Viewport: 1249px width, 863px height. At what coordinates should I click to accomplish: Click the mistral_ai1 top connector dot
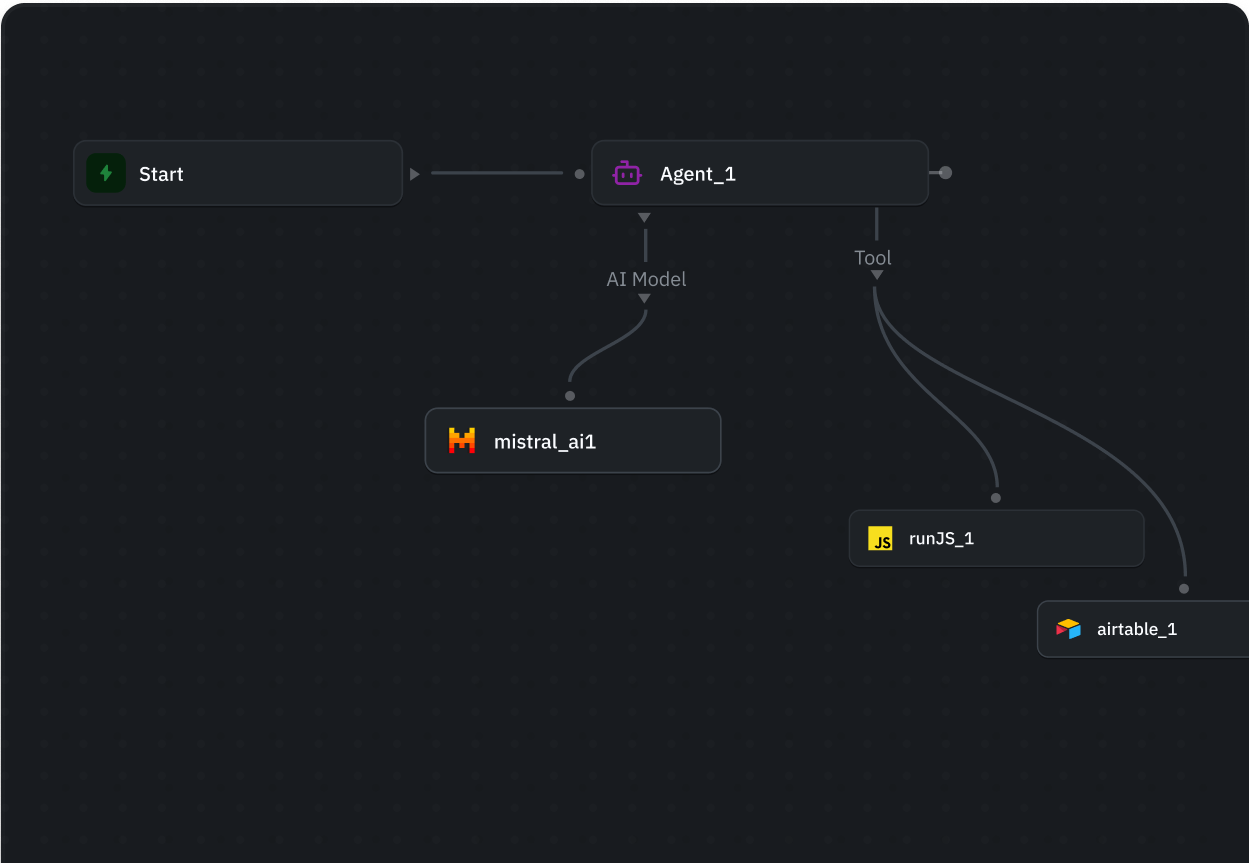(570, 396)
